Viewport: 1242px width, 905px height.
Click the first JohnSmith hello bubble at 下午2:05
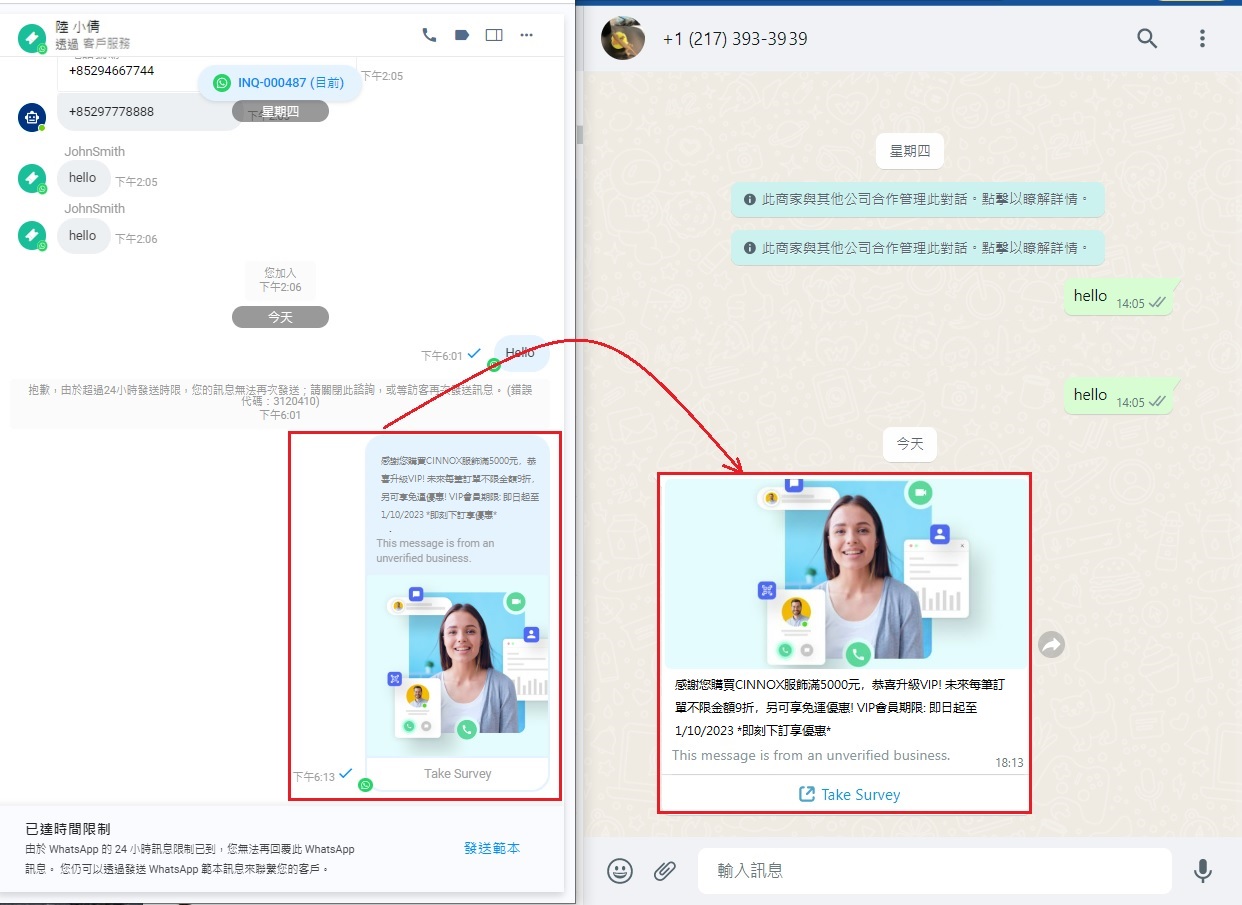coord(83,178)
